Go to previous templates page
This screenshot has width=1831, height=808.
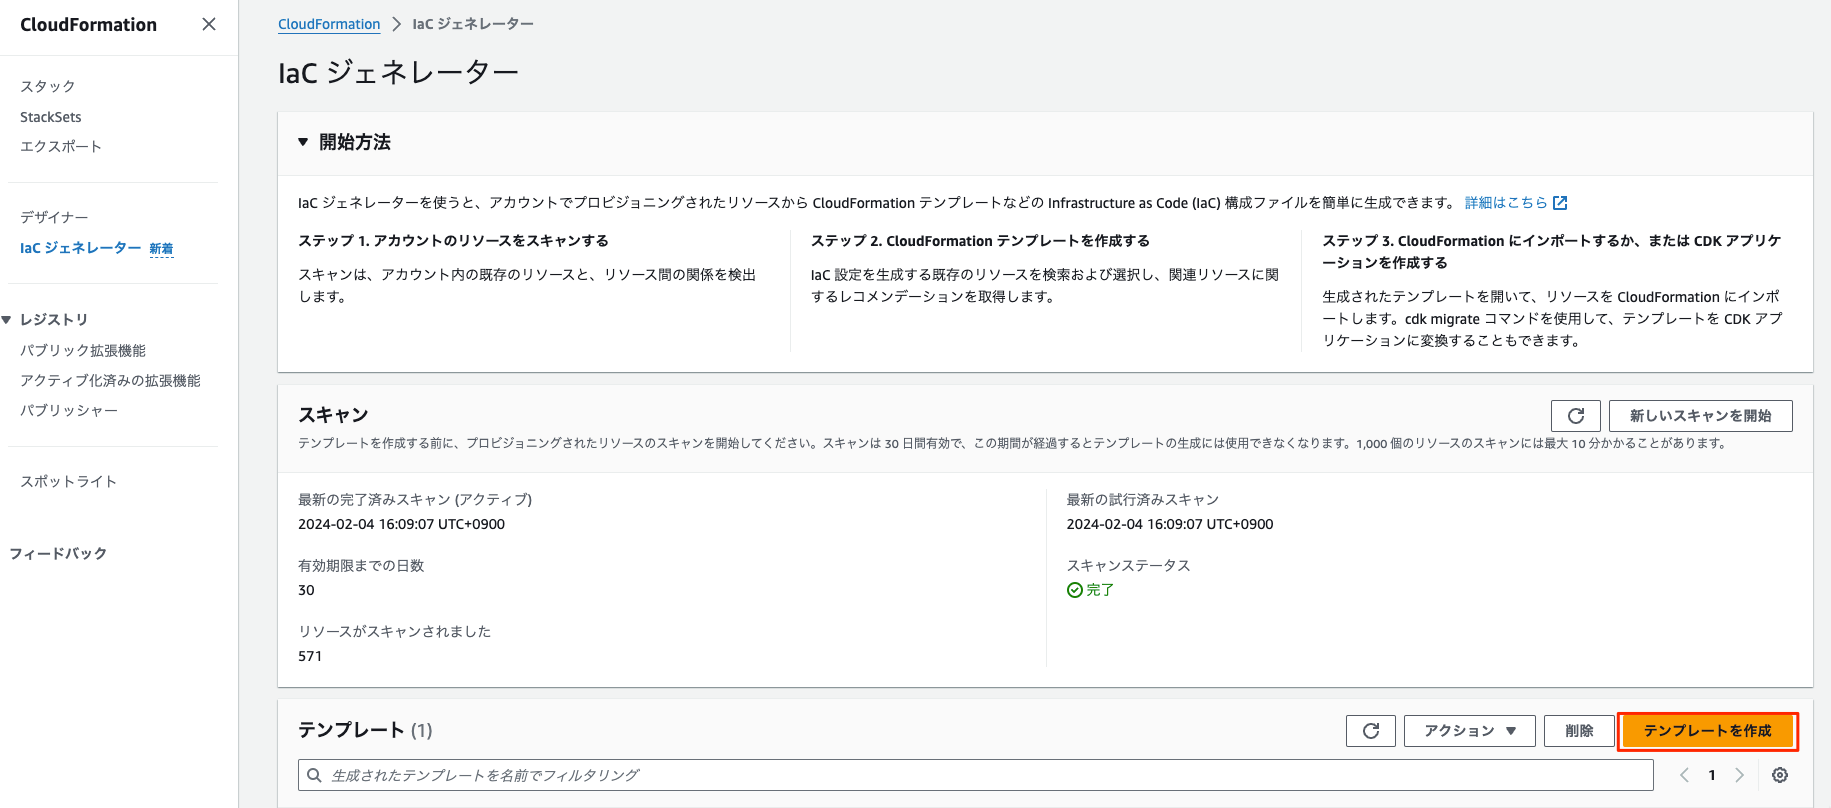point(1684,775)
